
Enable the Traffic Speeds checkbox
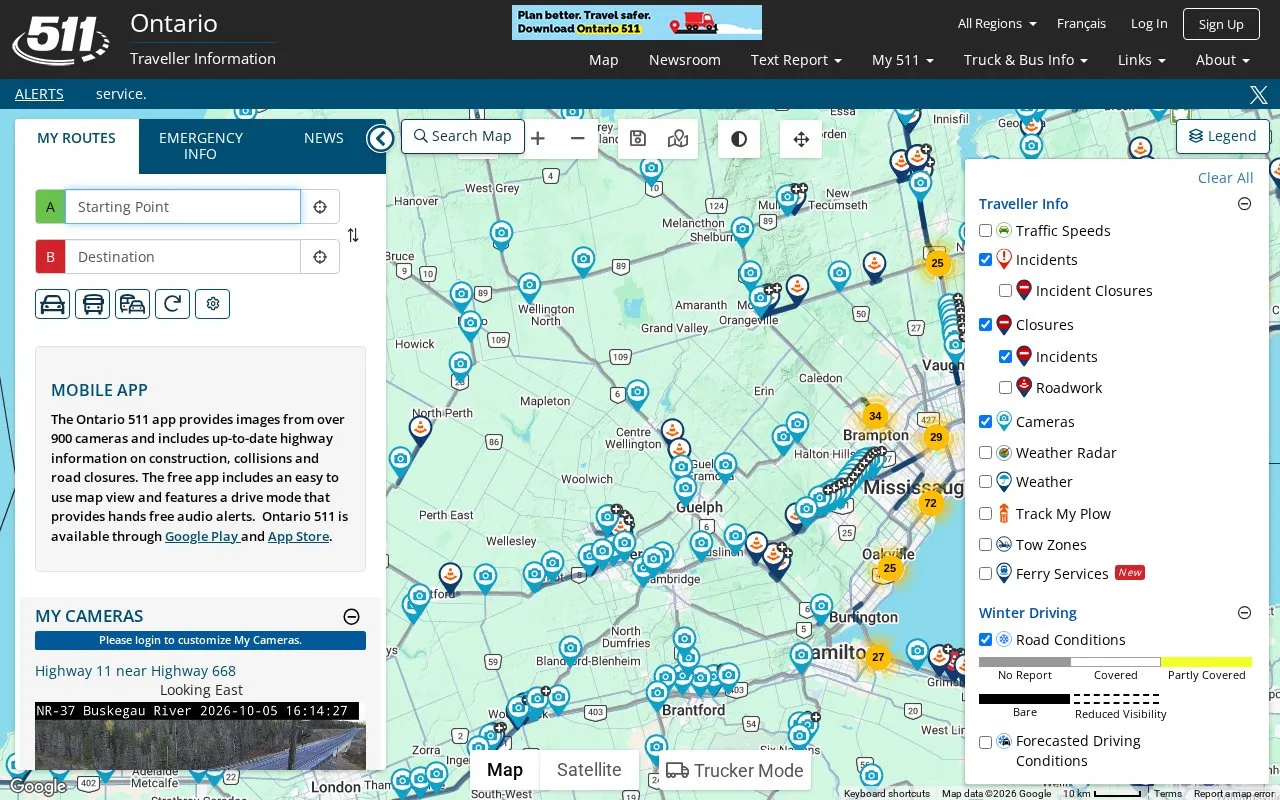click(986, 231)
